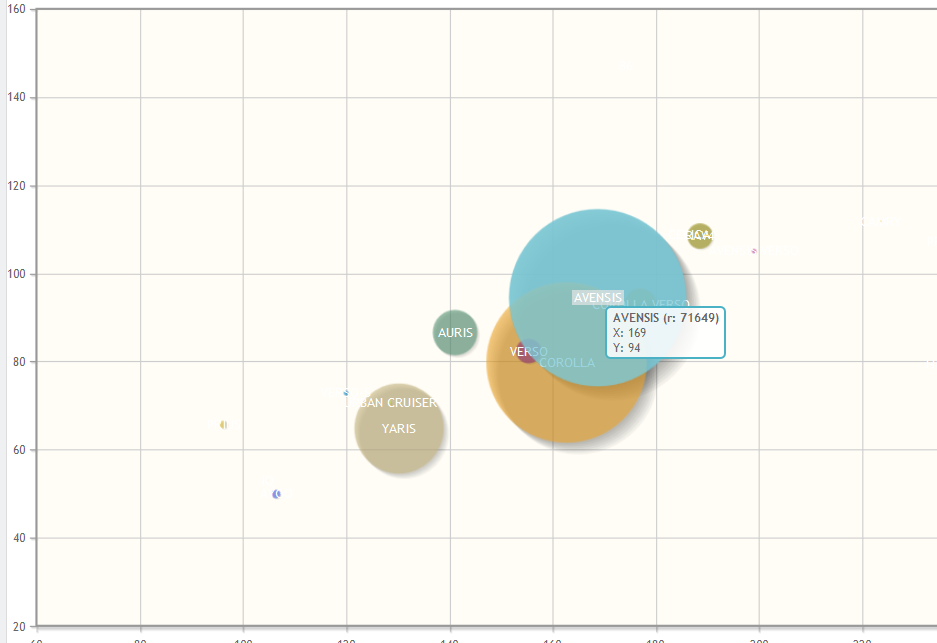
Task: Click the 100 value on the vertical axis
Action: pyautogui.click(x=17, y=274)
